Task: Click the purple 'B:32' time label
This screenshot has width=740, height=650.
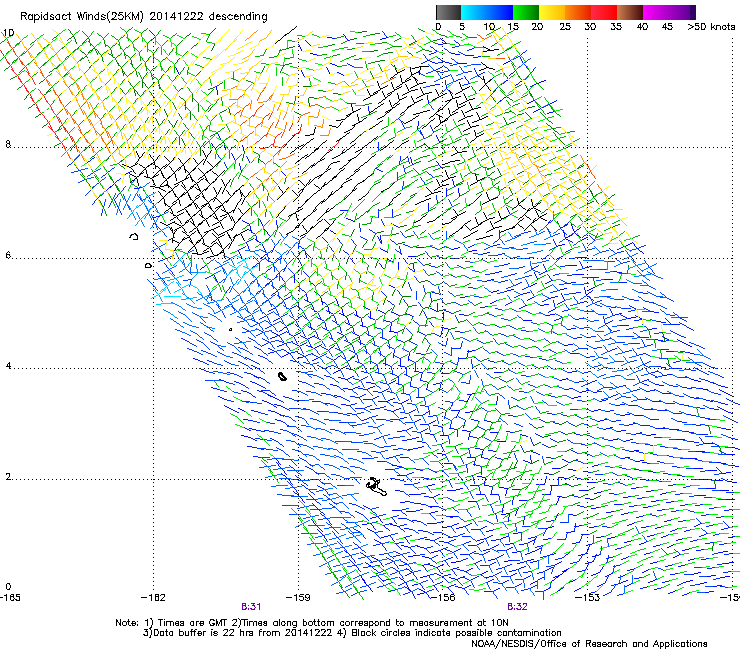Action: (517, 607)
